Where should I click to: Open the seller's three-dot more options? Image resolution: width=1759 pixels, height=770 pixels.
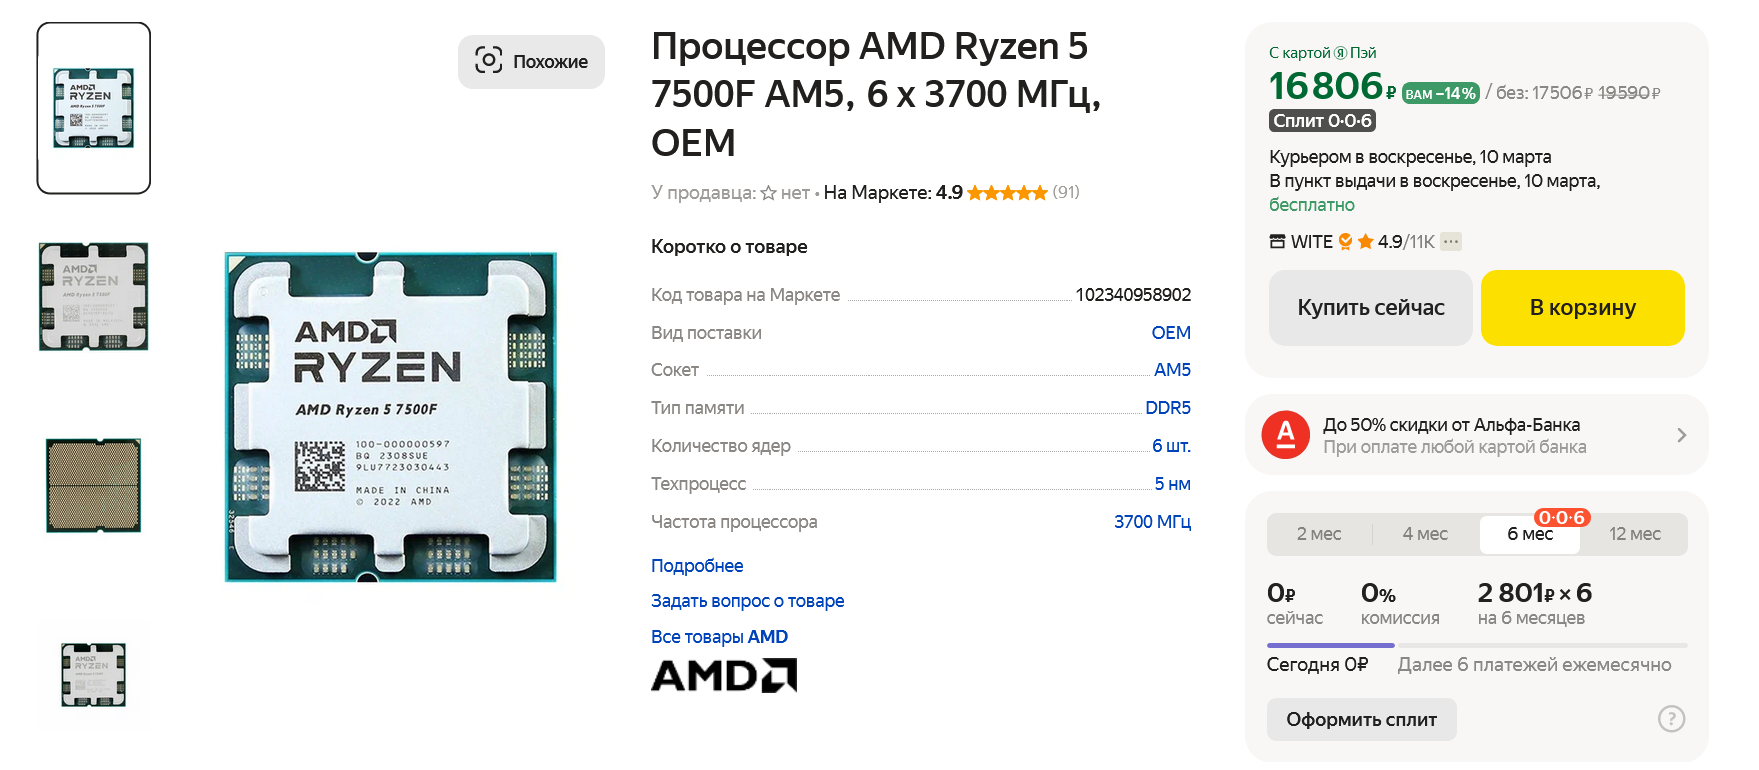(x=1451, y=242)
